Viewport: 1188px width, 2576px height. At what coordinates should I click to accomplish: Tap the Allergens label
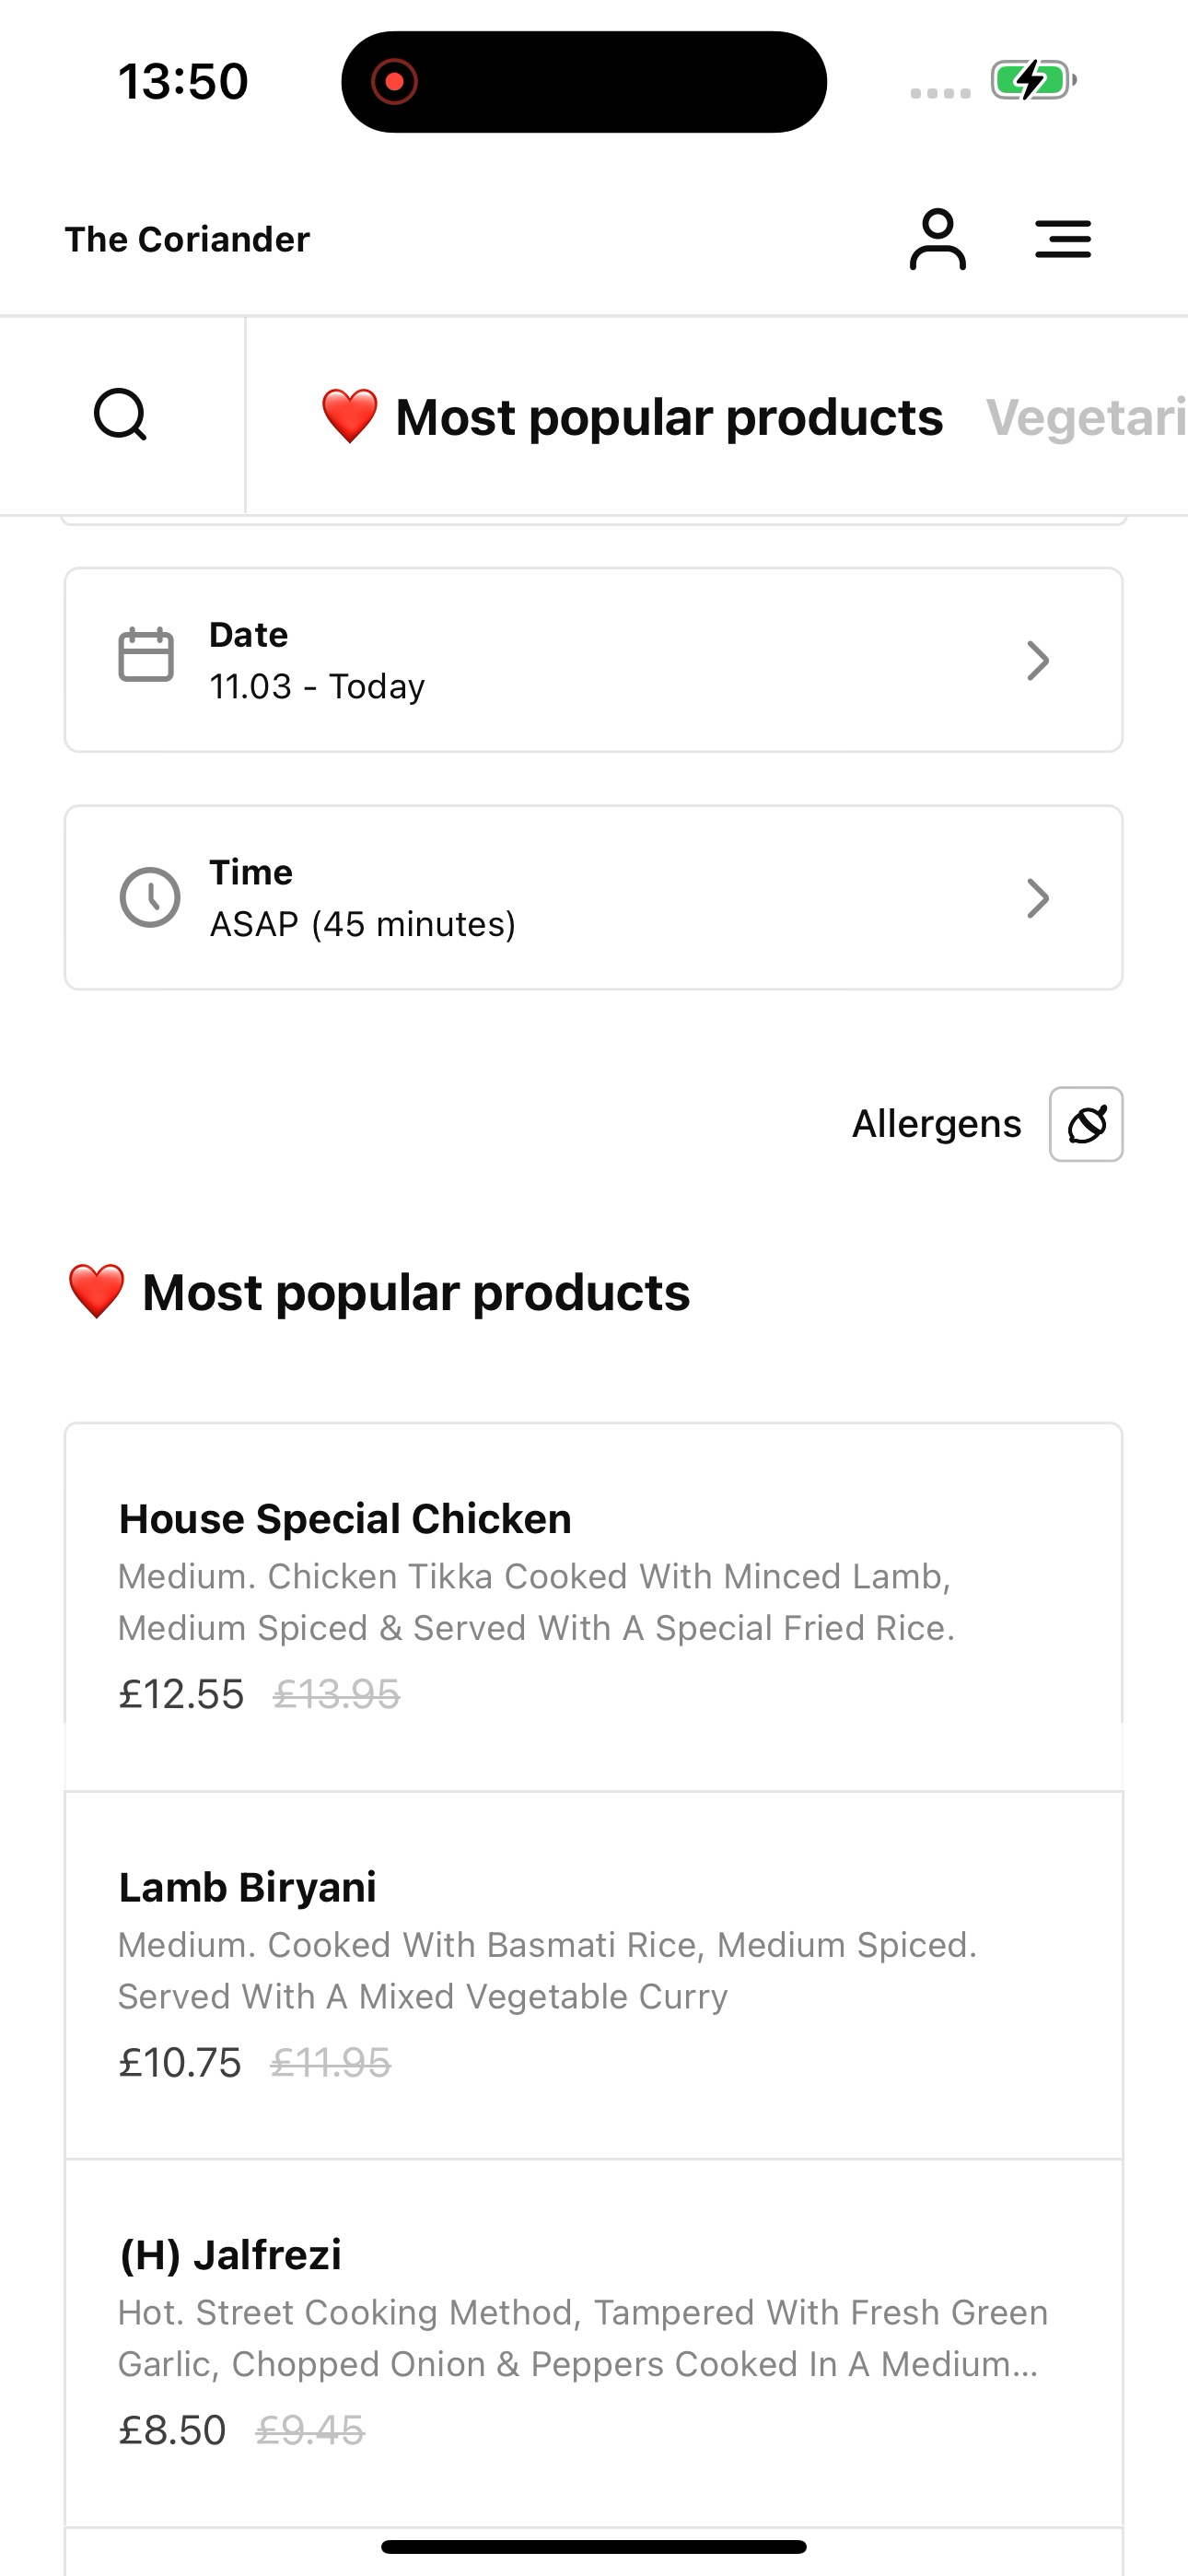[936, 1124]
